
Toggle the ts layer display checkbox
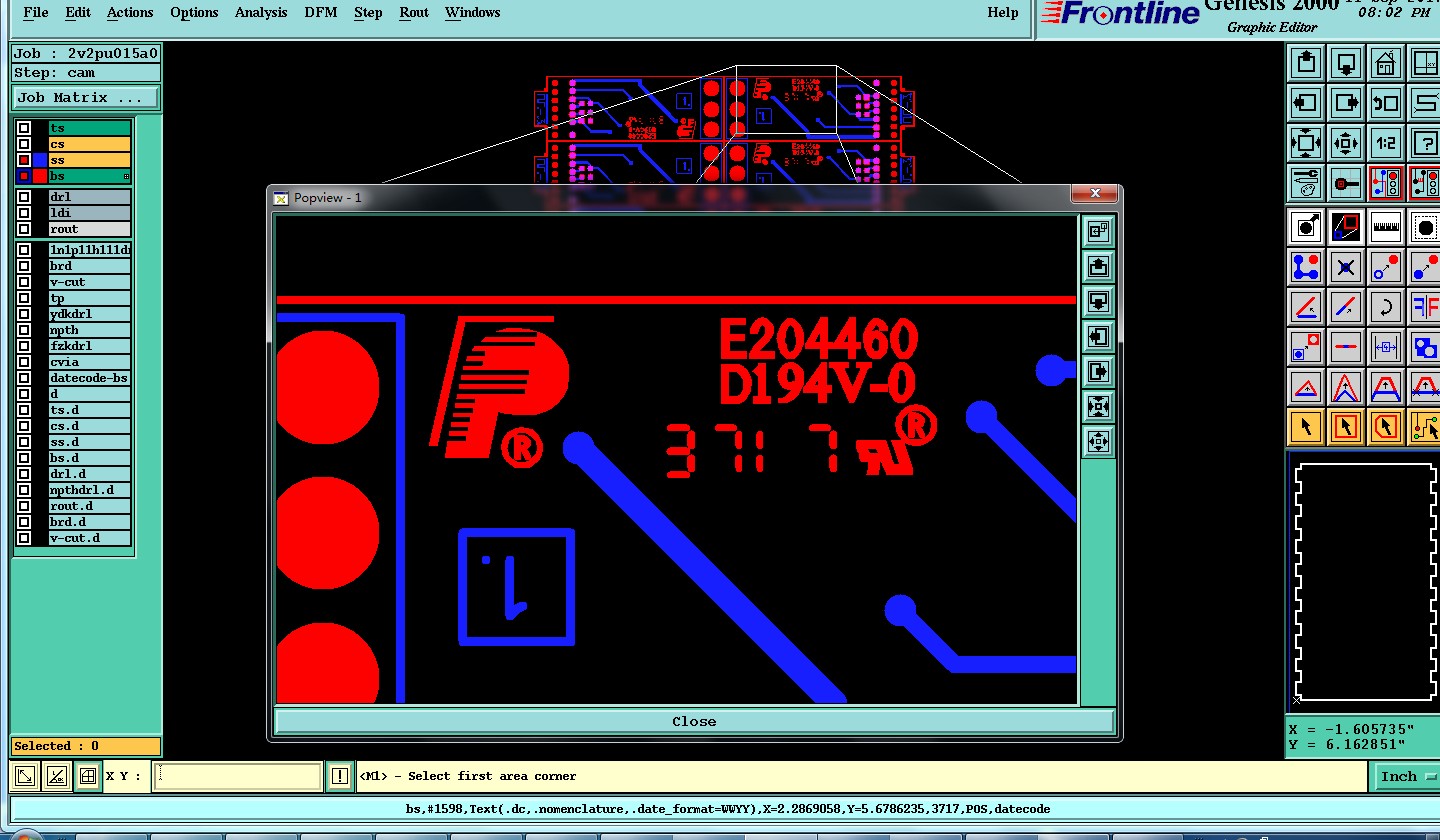click(x=24, y=128)
